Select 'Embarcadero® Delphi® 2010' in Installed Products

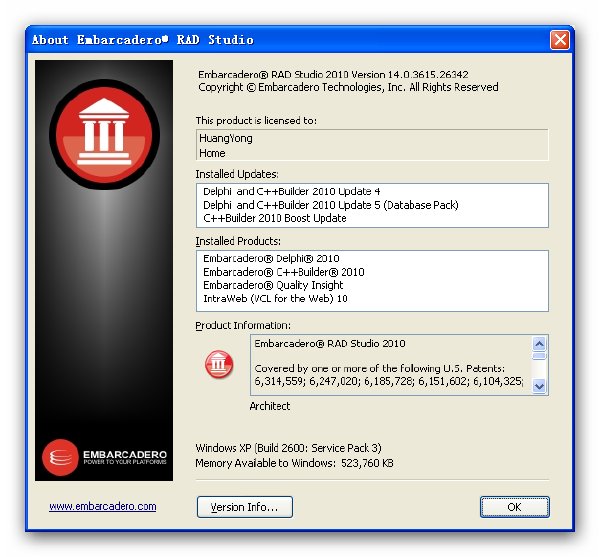271,258
